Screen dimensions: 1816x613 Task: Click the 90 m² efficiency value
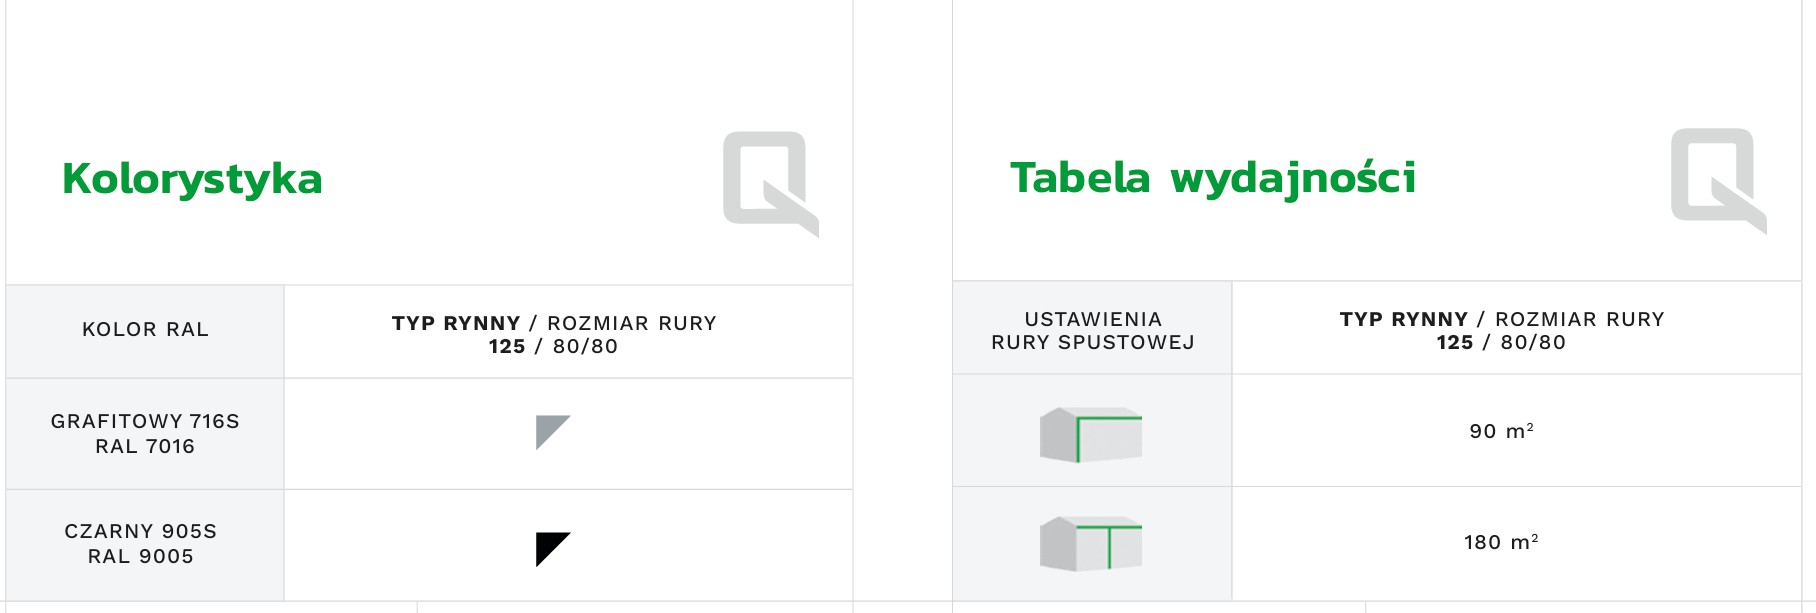(x=1501, y=431)
